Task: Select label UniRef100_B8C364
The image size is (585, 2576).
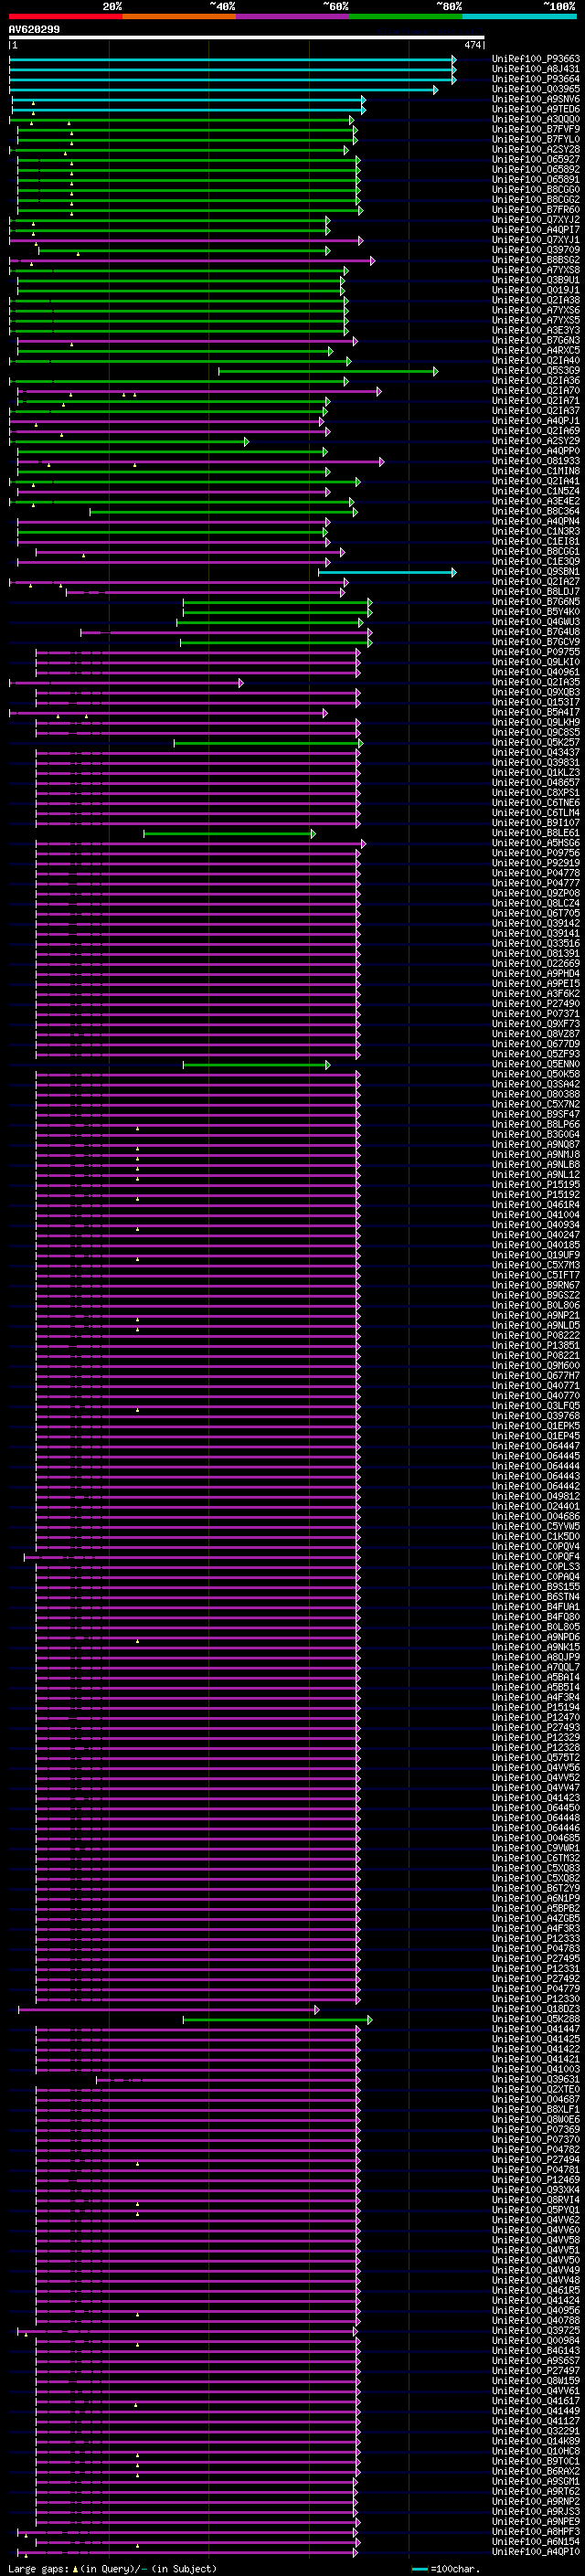Action: [536, 511]
